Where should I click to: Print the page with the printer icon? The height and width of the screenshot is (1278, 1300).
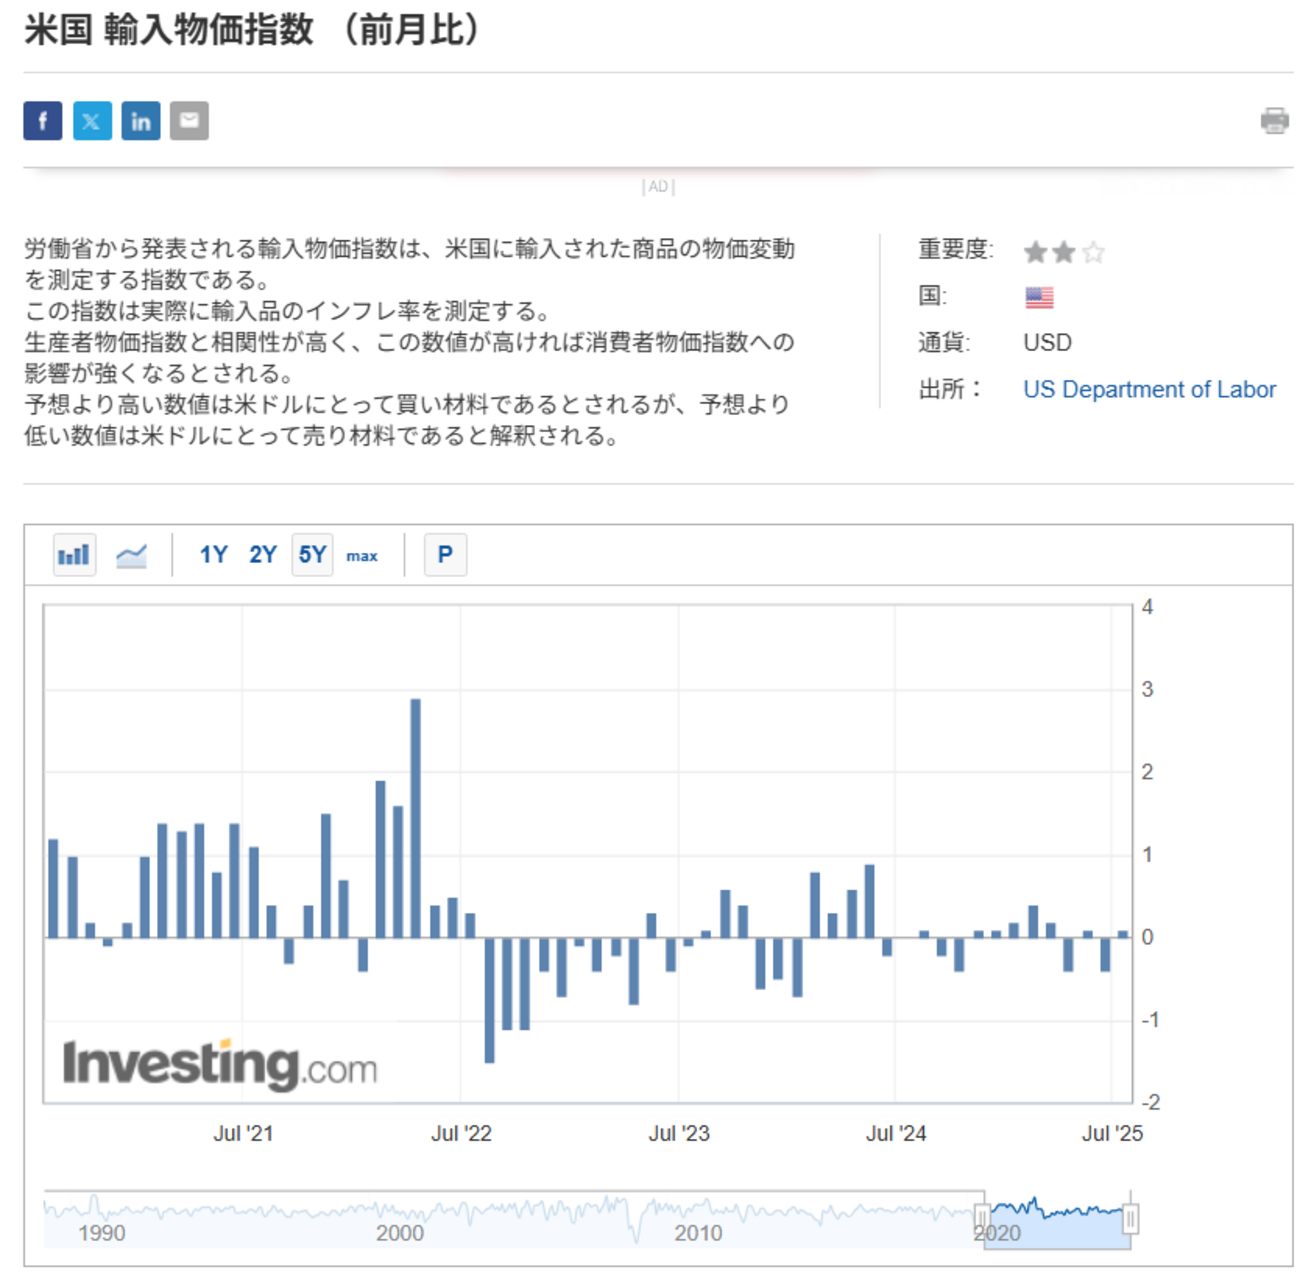coord(1275,121)
